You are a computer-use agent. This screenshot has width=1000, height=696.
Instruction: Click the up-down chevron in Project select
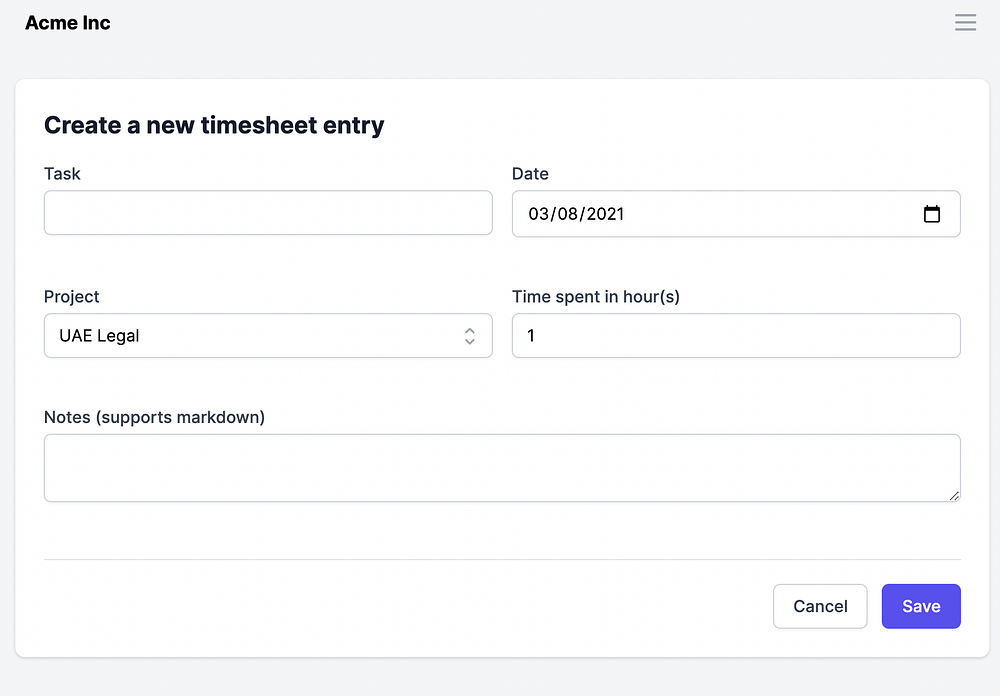[469, 336]
